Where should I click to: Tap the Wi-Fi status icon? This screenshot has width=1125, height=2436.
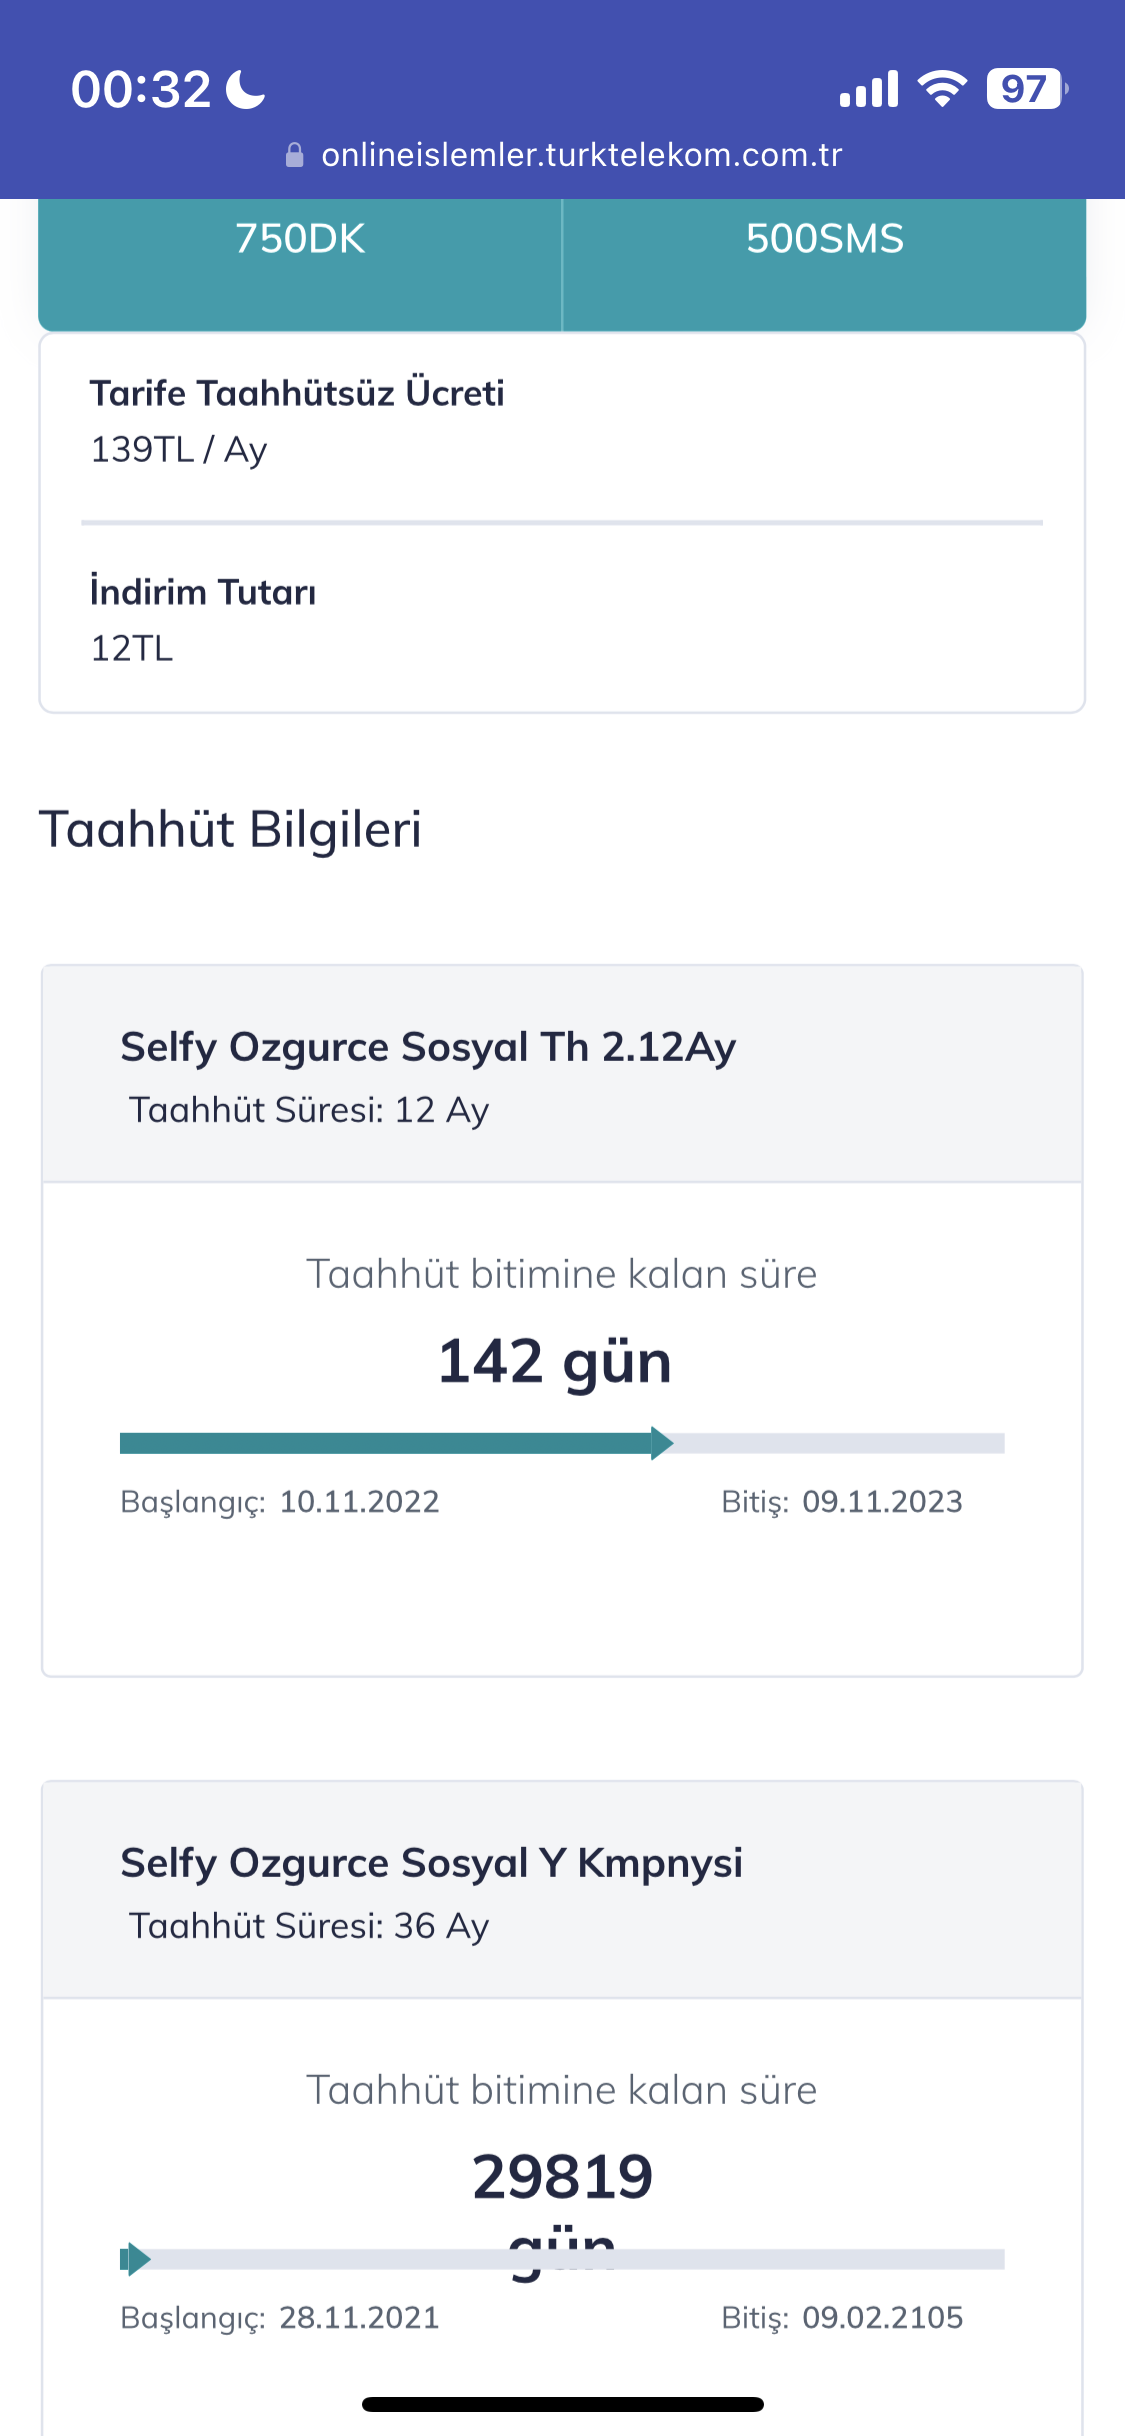click(942, 89)
